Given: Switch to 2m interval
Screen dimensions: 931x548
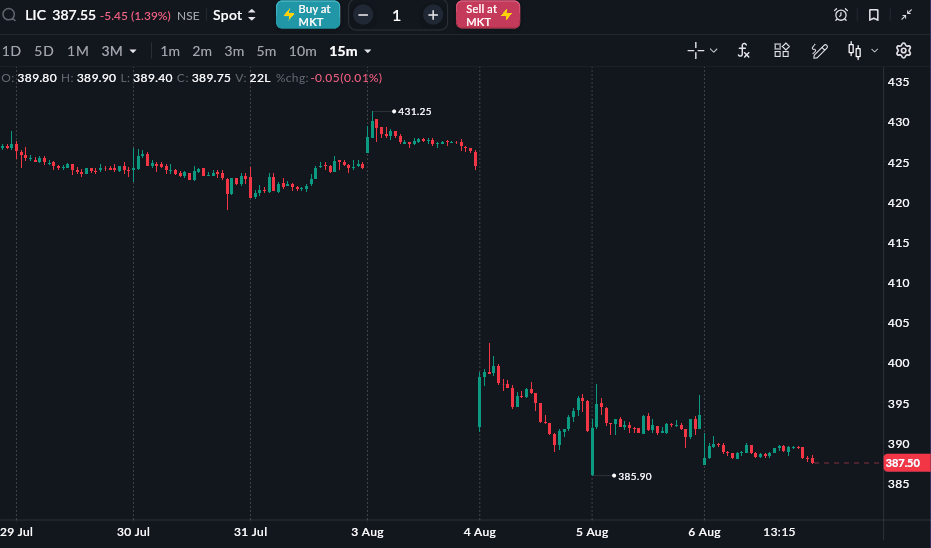Looking at the screenshot, I should pos(202,52).
